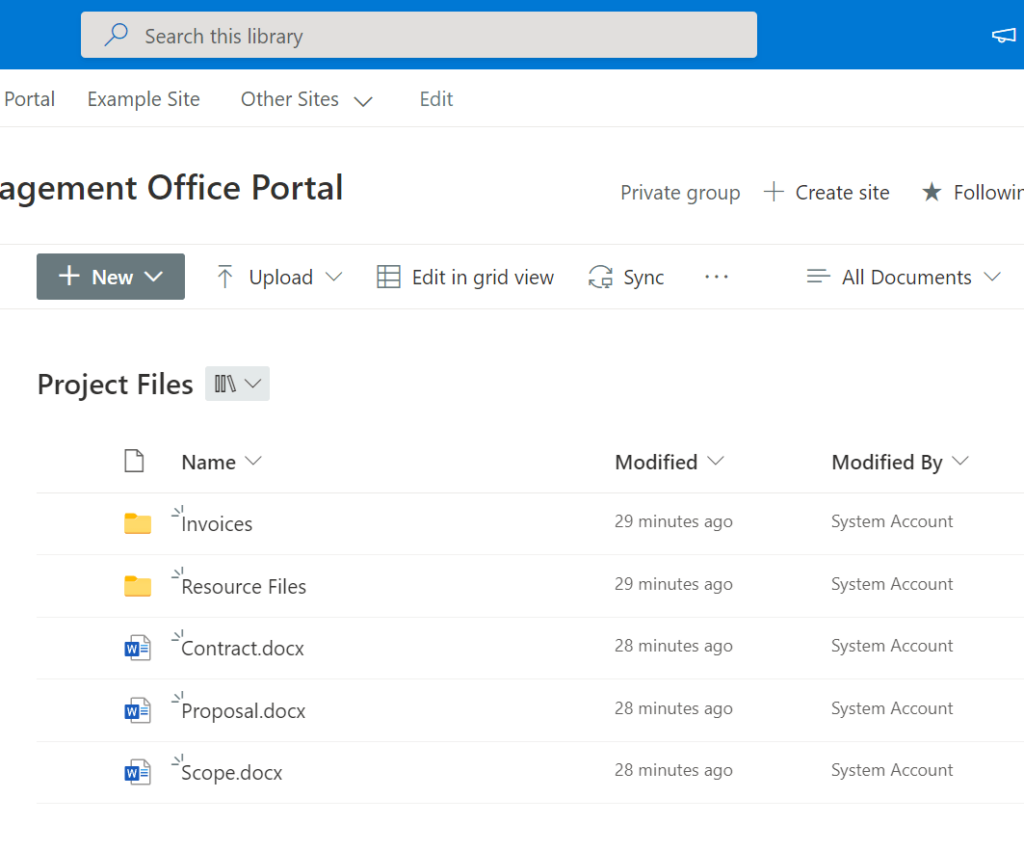The width and height of the screenshot is (1024, 851).
Task: Click the Project Files heading
Action: 115,384
